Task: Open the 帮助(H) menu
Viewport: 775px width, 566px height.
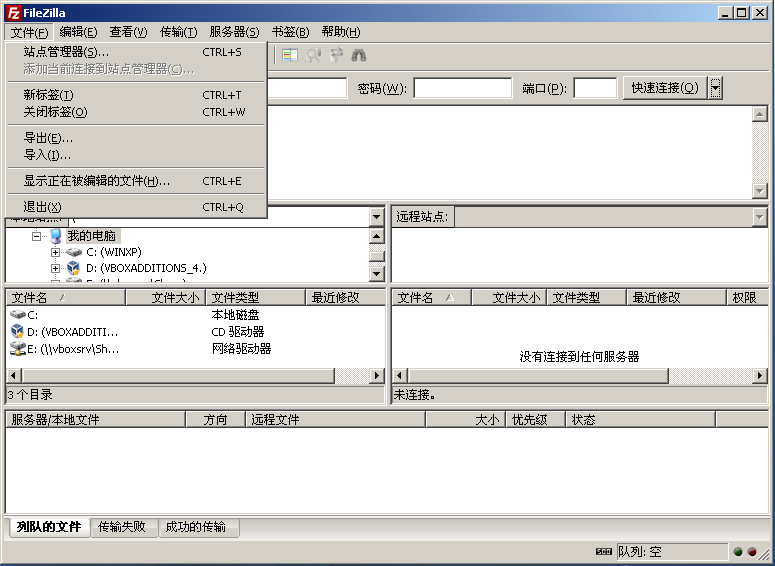Action: [341, 32]
